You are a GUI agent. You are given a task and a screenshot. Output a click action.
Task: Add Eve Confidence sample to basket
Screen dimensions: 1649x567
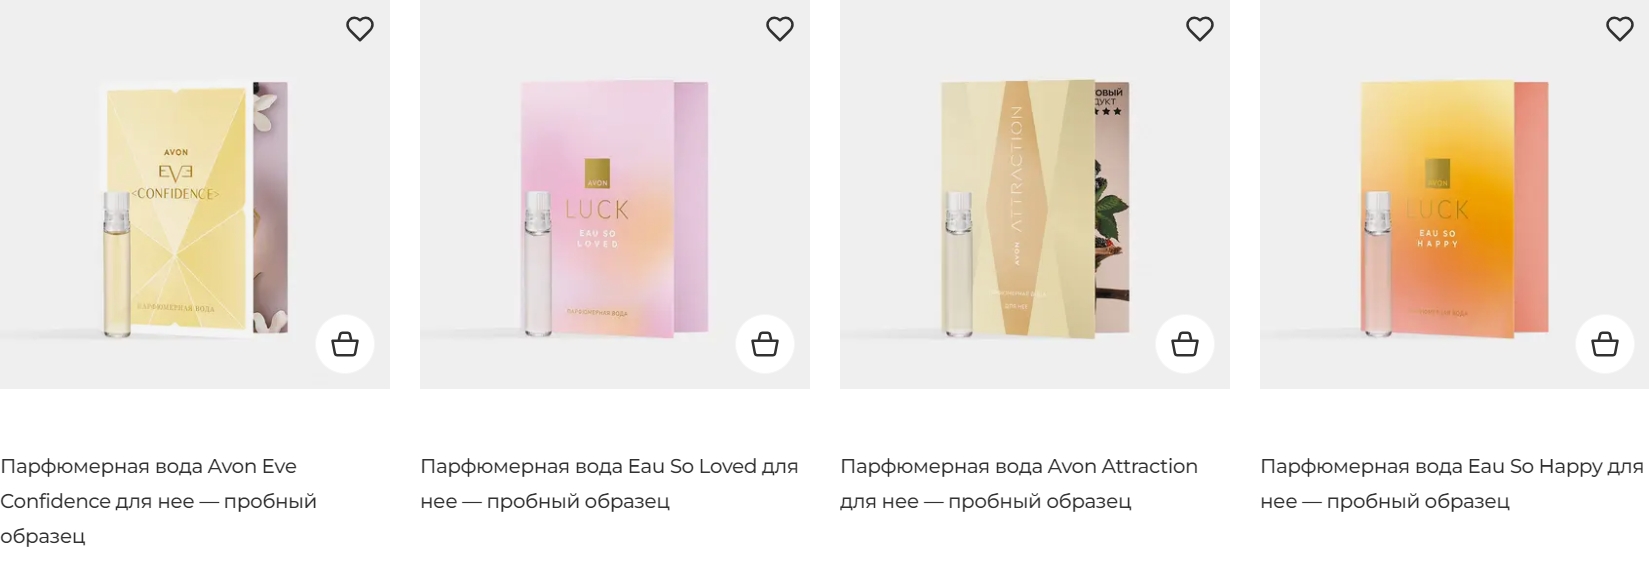345,344
